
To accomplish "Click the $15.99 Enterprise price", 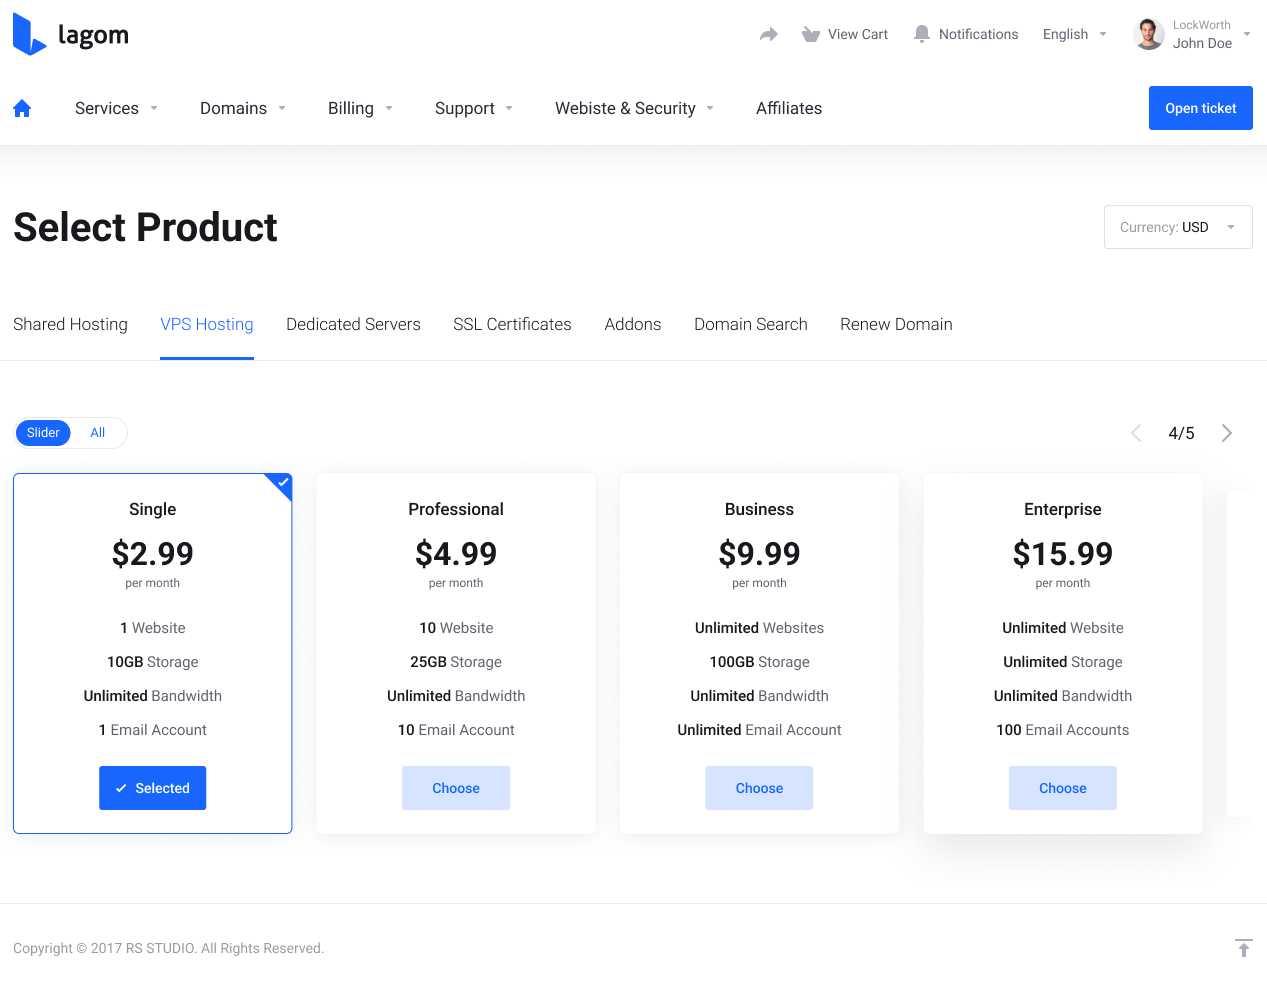I will coord(1063,553).
